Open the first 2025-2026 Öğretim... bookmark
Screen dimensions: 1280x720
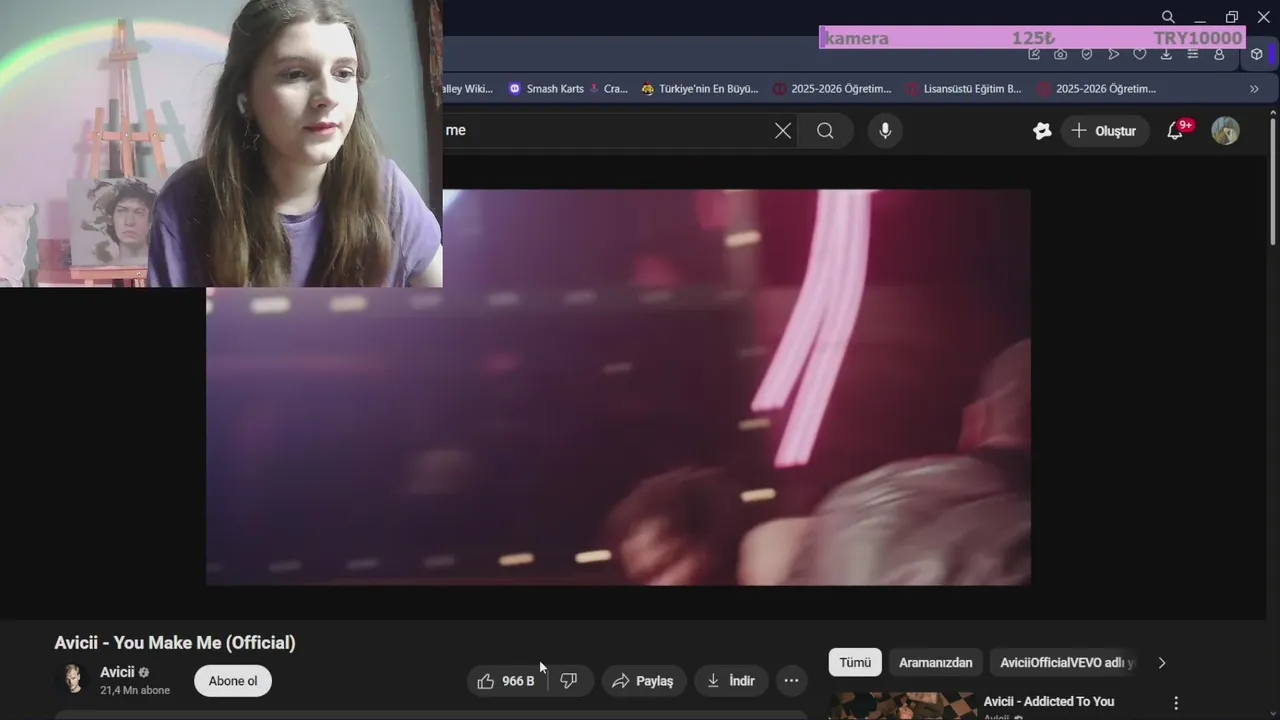(x=832, y=89)
